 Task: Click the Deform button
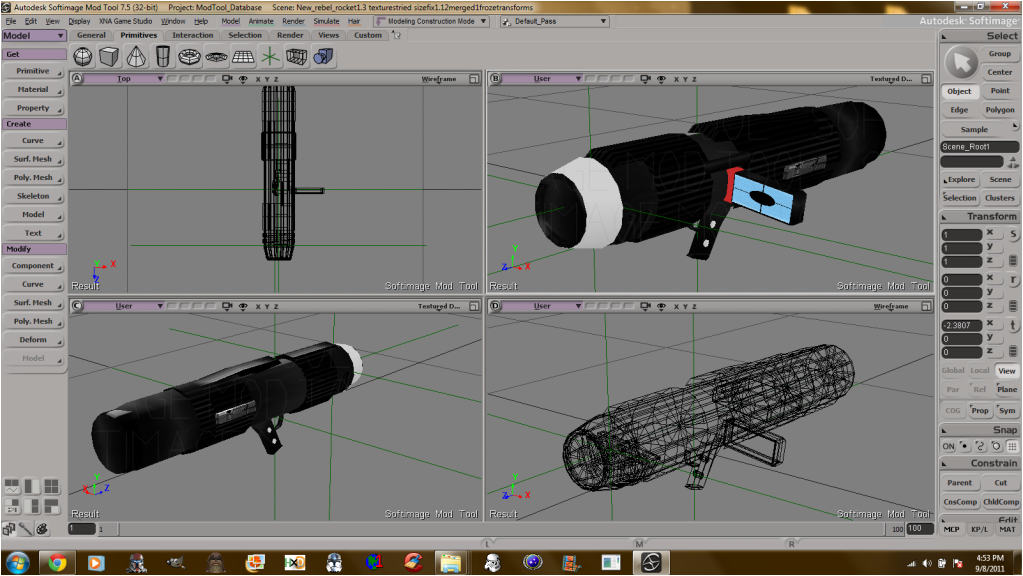(33, 340)
